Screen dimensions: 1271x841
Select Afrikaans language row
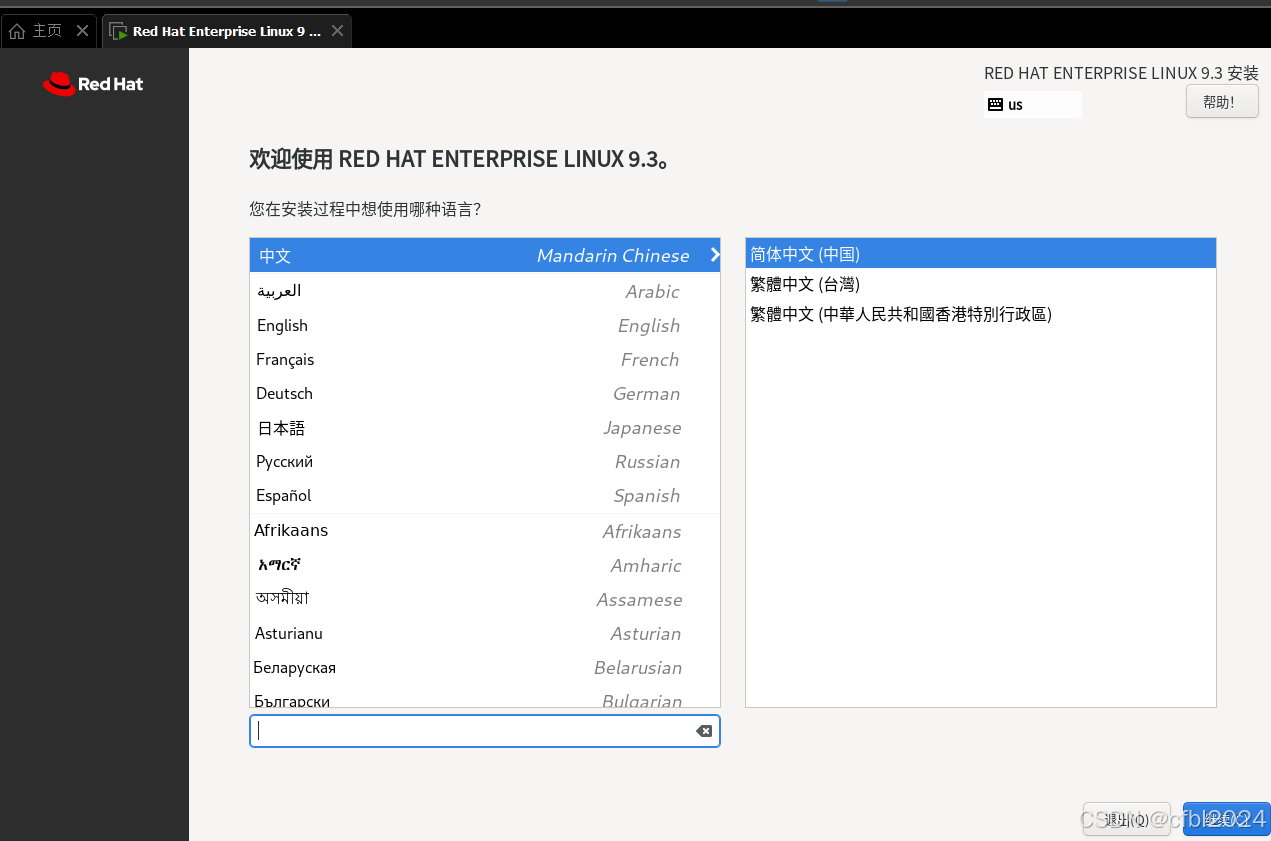click(x=485, y=531)
